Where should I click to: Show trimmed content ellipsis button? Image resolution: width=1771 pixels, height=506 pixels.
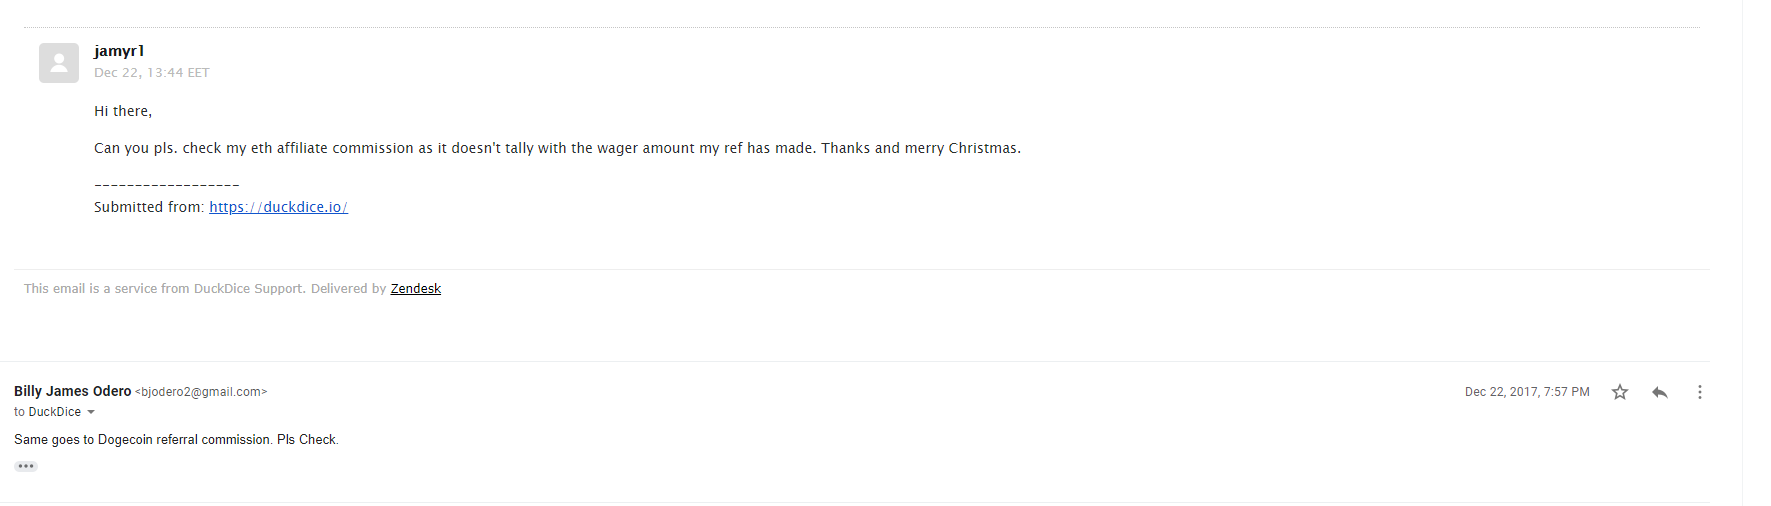coord(26,466)
